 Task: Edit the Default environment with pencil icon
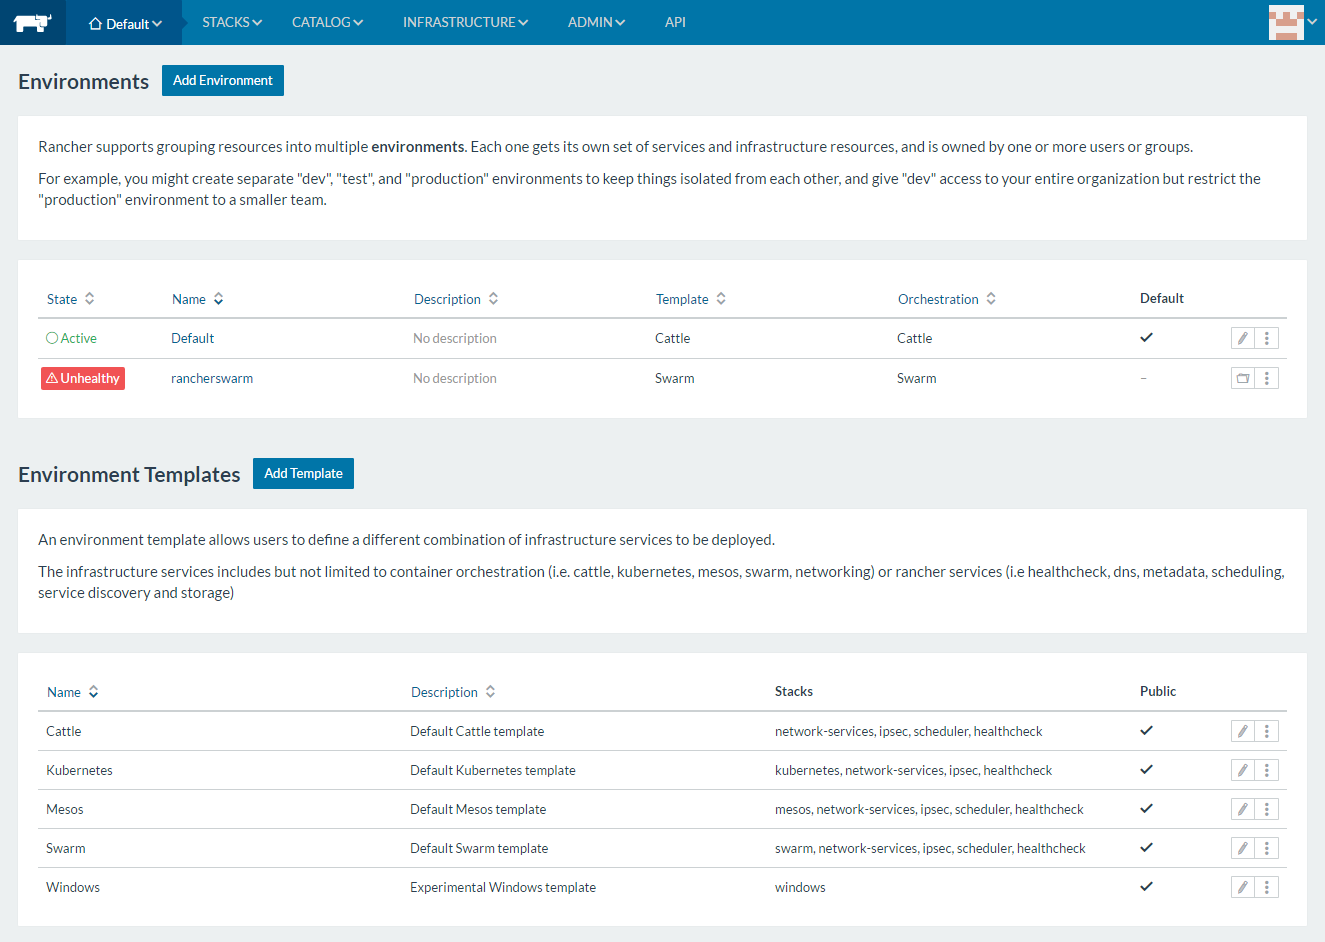click(1242, 338)
